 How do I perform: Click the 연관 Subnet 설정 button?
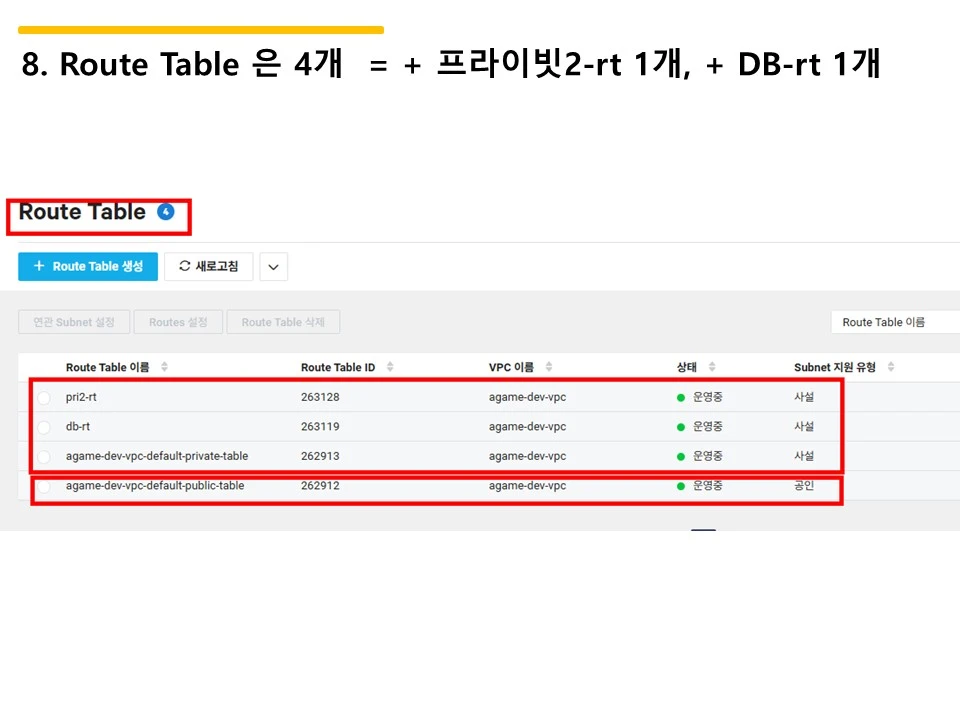73,322
